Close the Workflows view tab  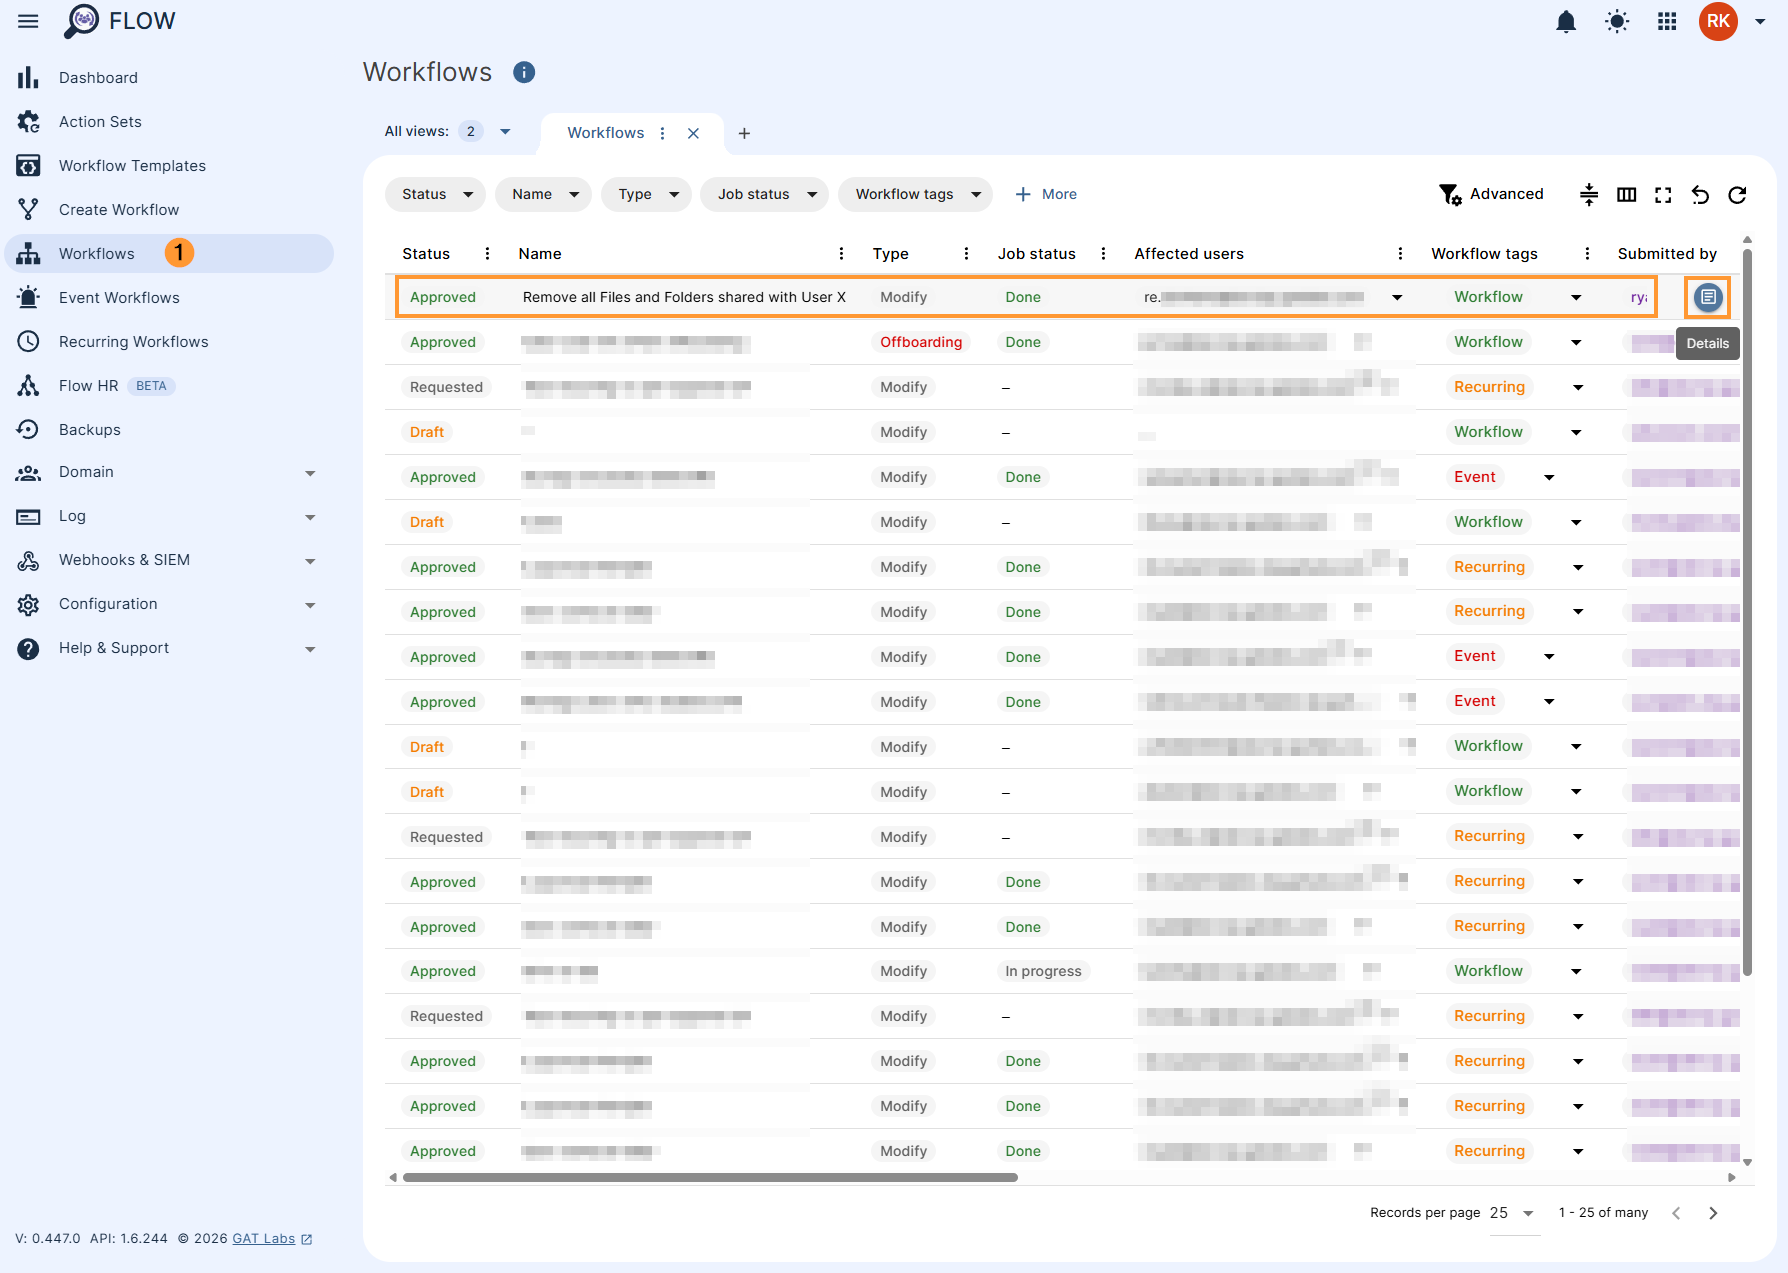[x=693, y=133]
